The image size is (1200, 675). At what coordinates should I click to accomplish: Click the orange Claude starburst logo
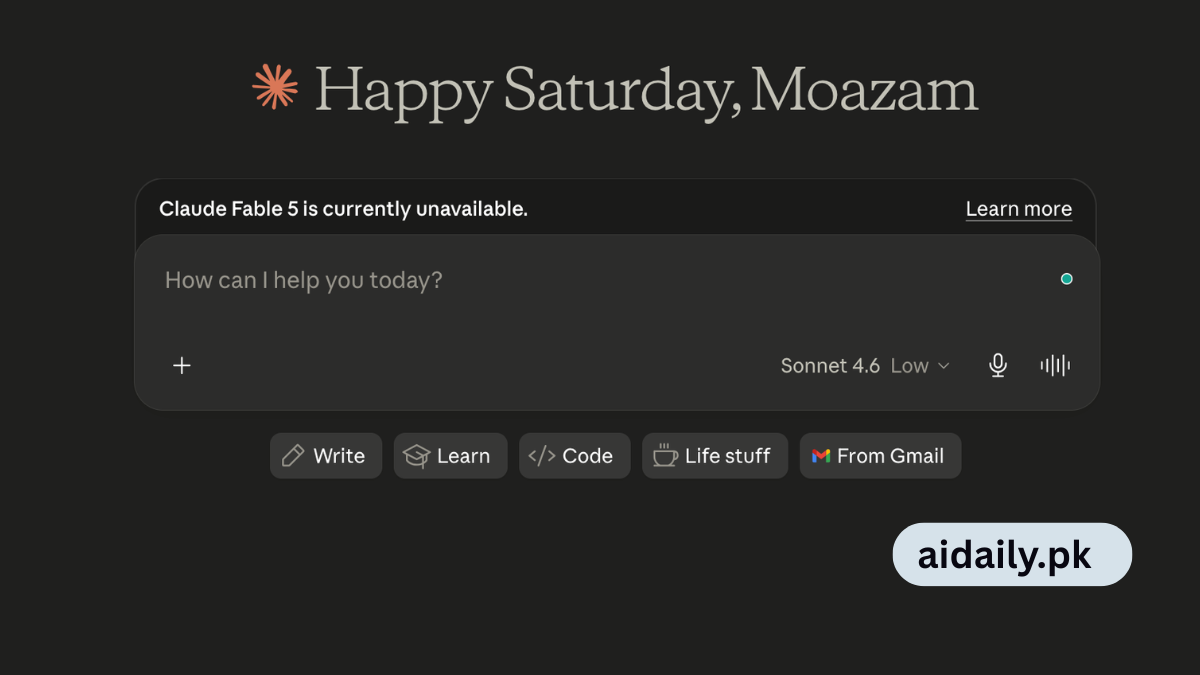click(275, 86)
